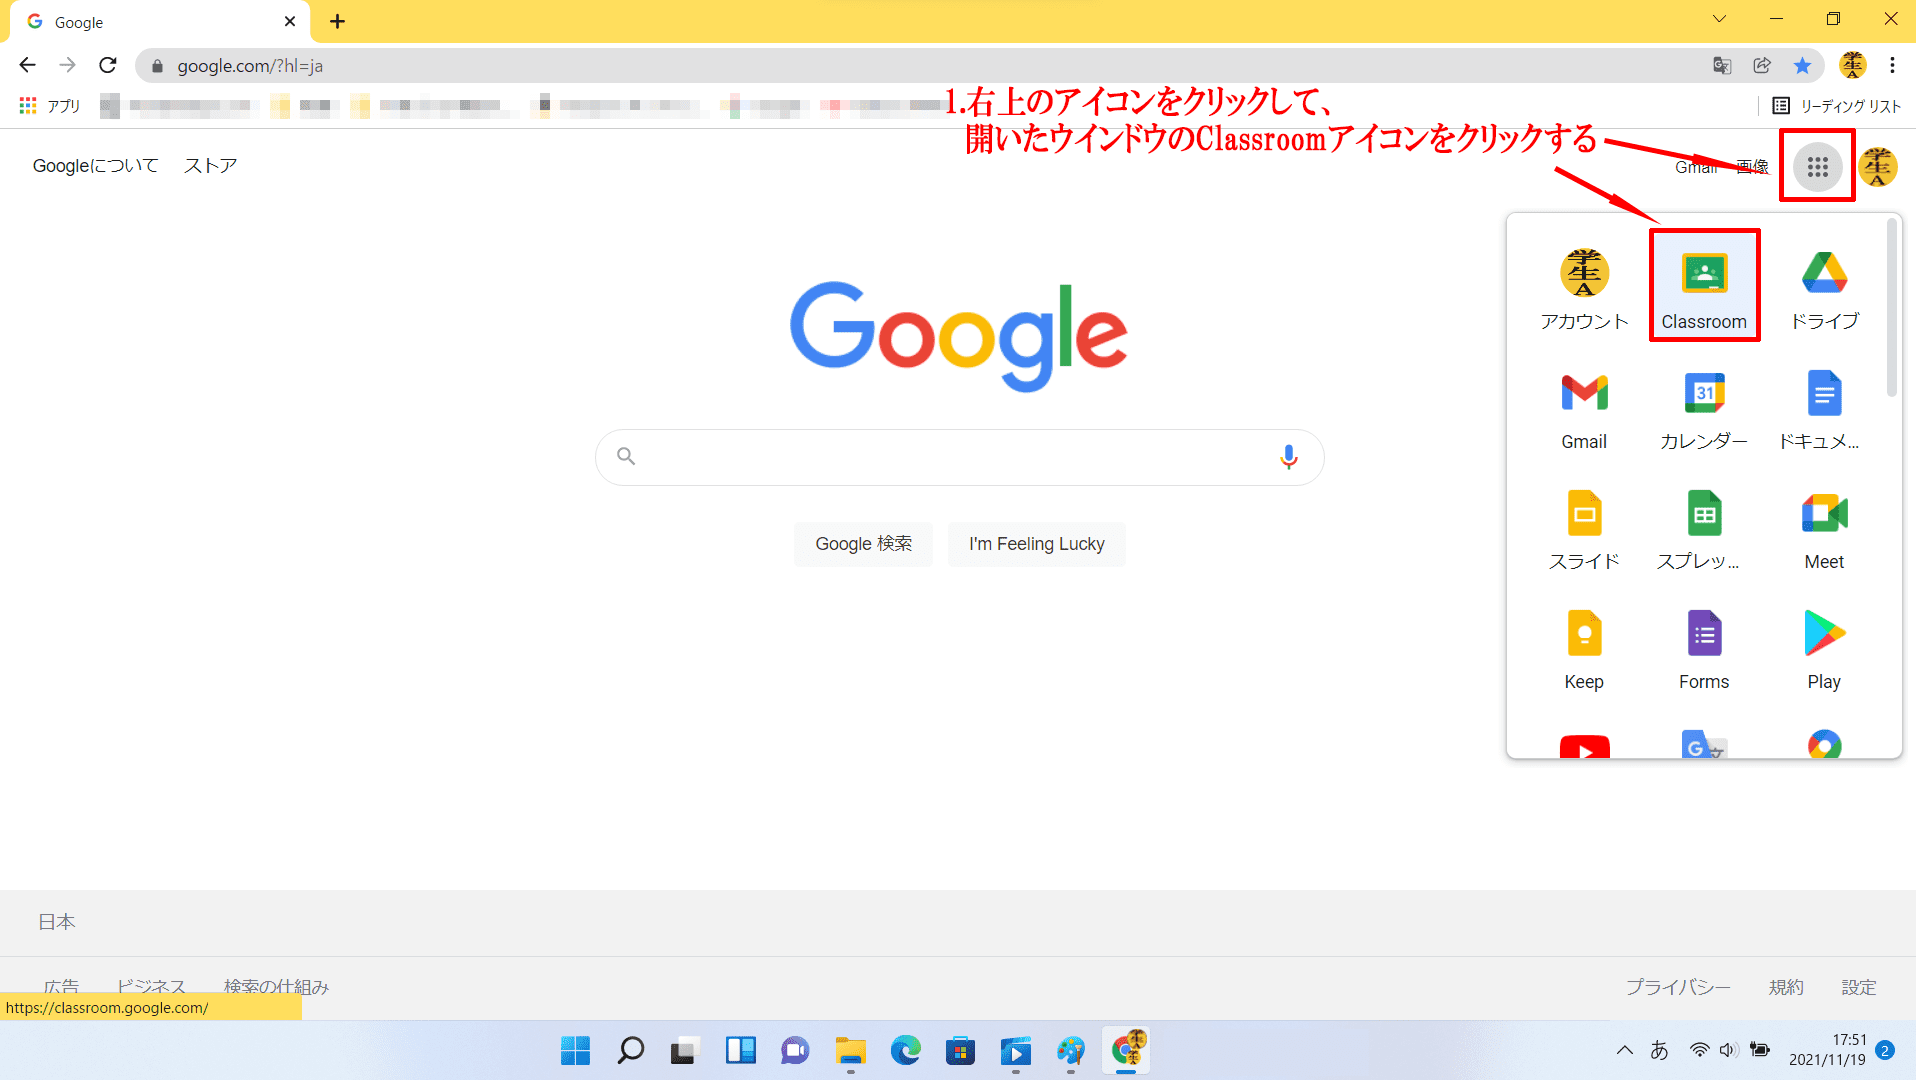Image resolution: width=1916 pixels, height=1080 pixels.
Task: Open Google Drive app icon
Action: 1824,286
